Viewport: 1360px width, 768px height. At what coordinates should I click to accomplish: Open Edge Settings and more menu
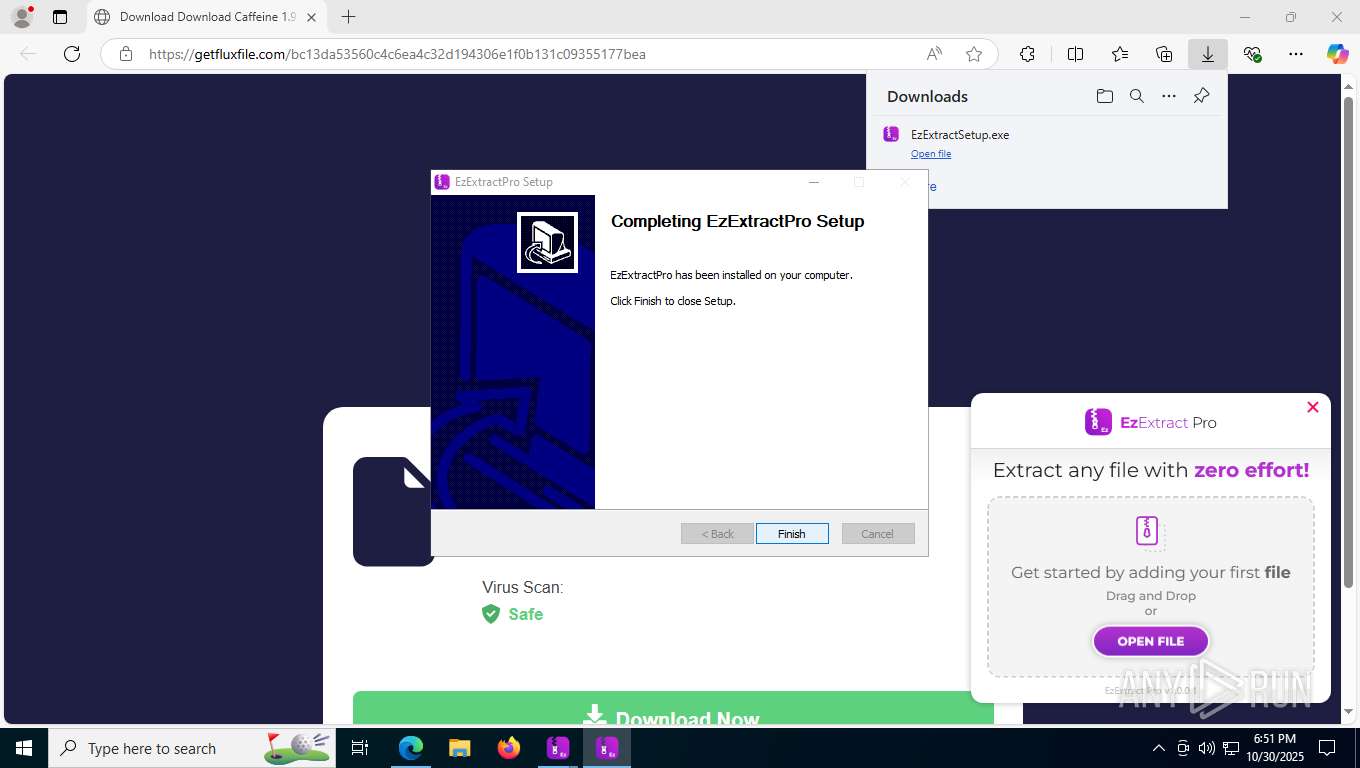pos(1296,54)
